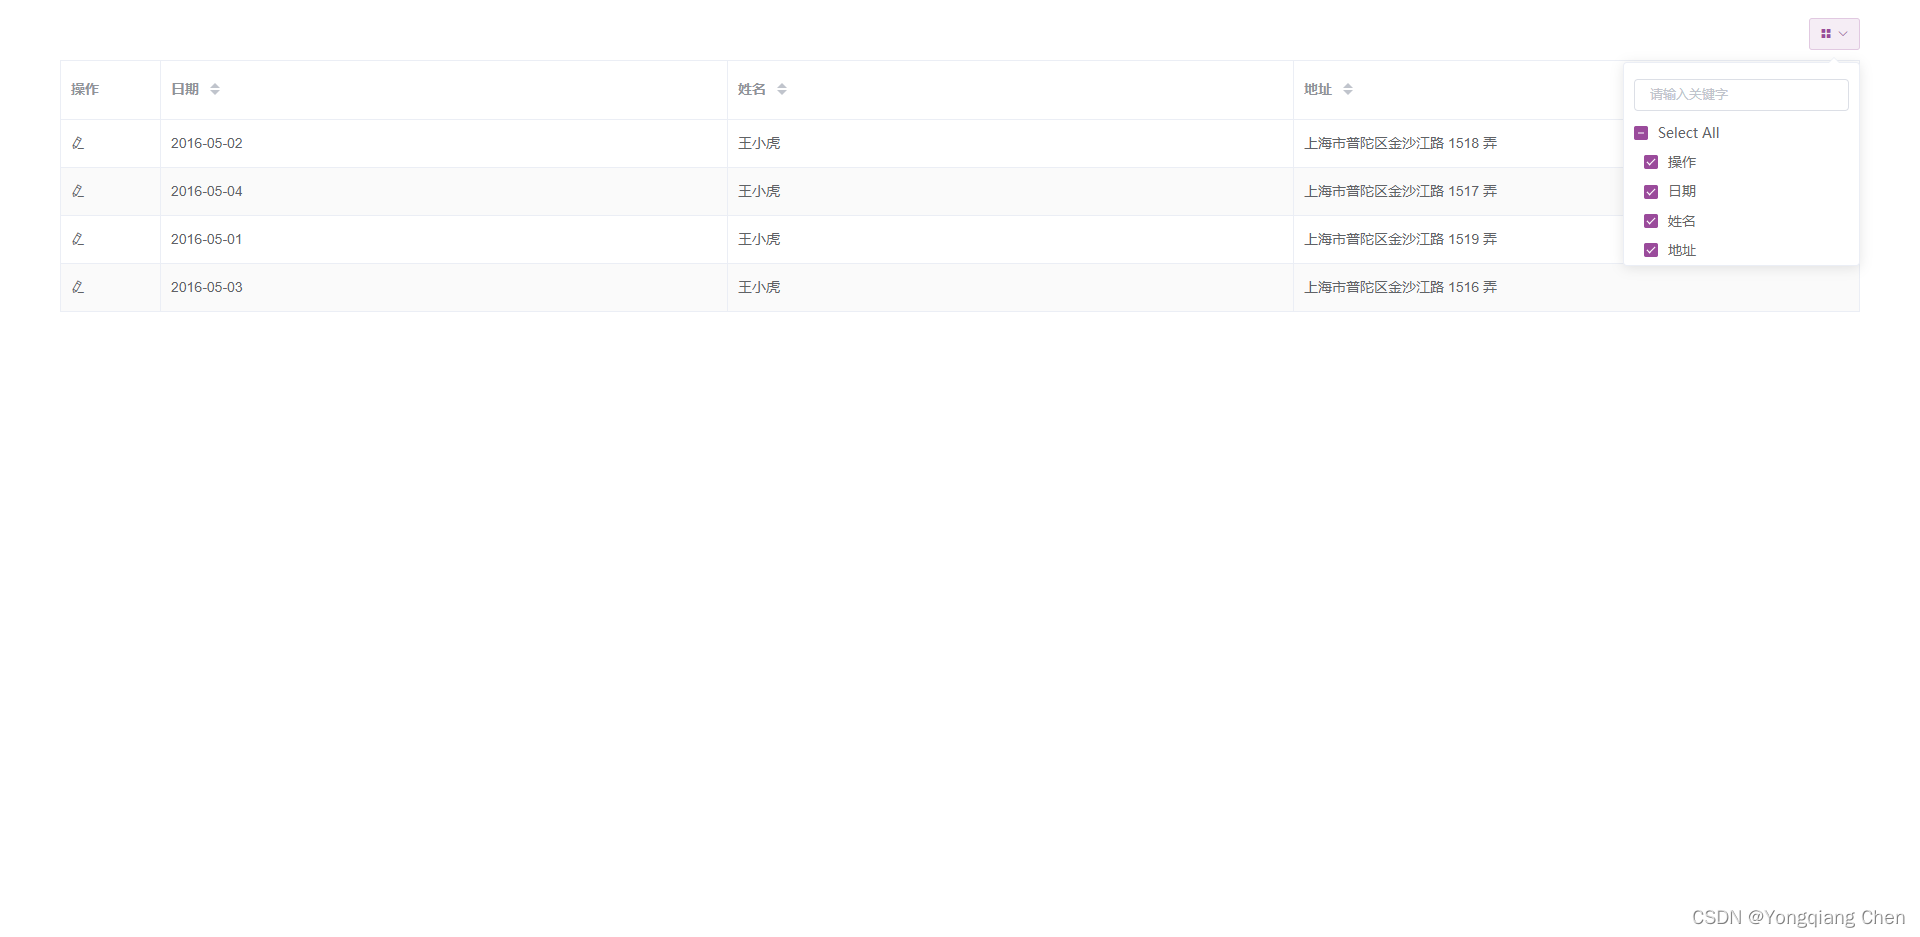Sort table by the 姓名 column sort arrows
1920x937 pixels.
[782, 89]
